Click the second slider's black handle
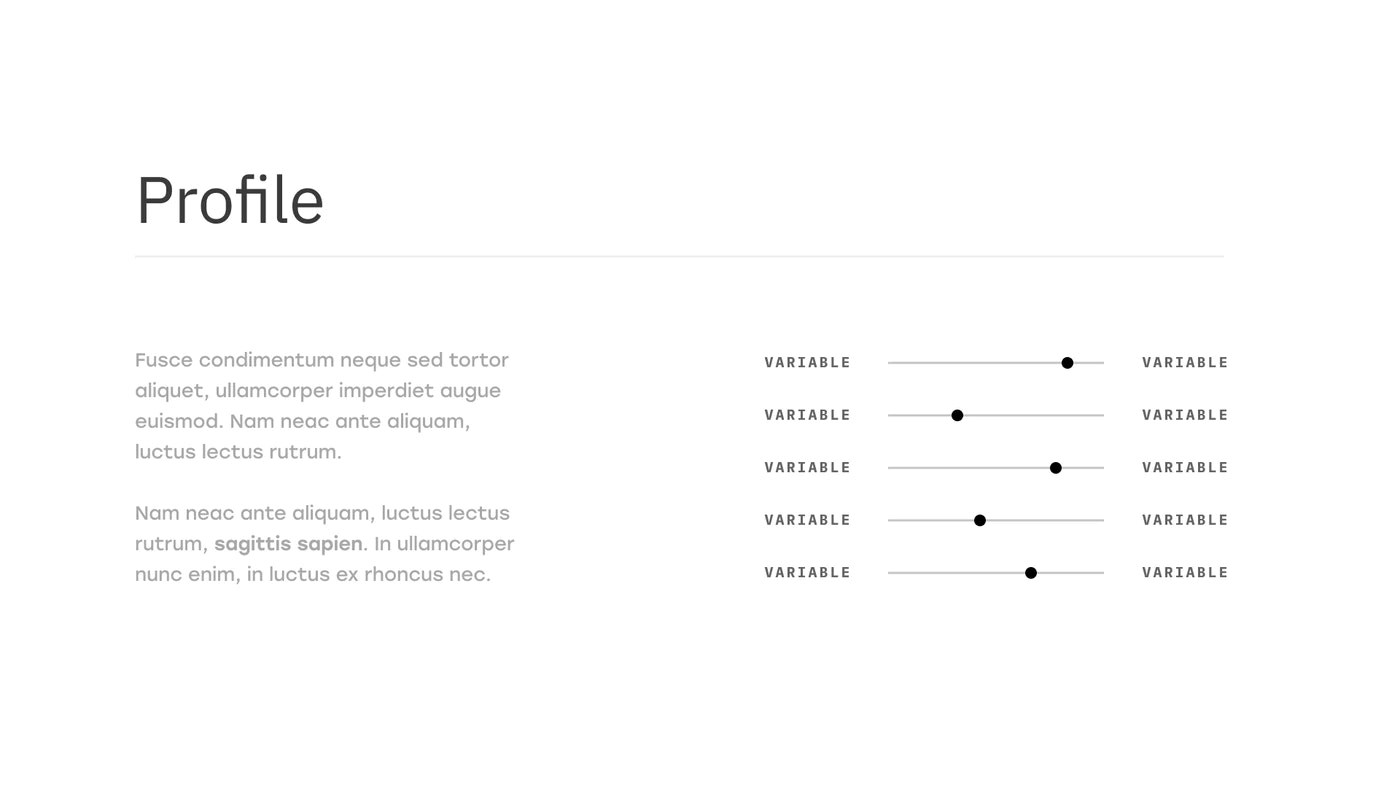This screenshot has height=788, width=1400. point(957,415)
